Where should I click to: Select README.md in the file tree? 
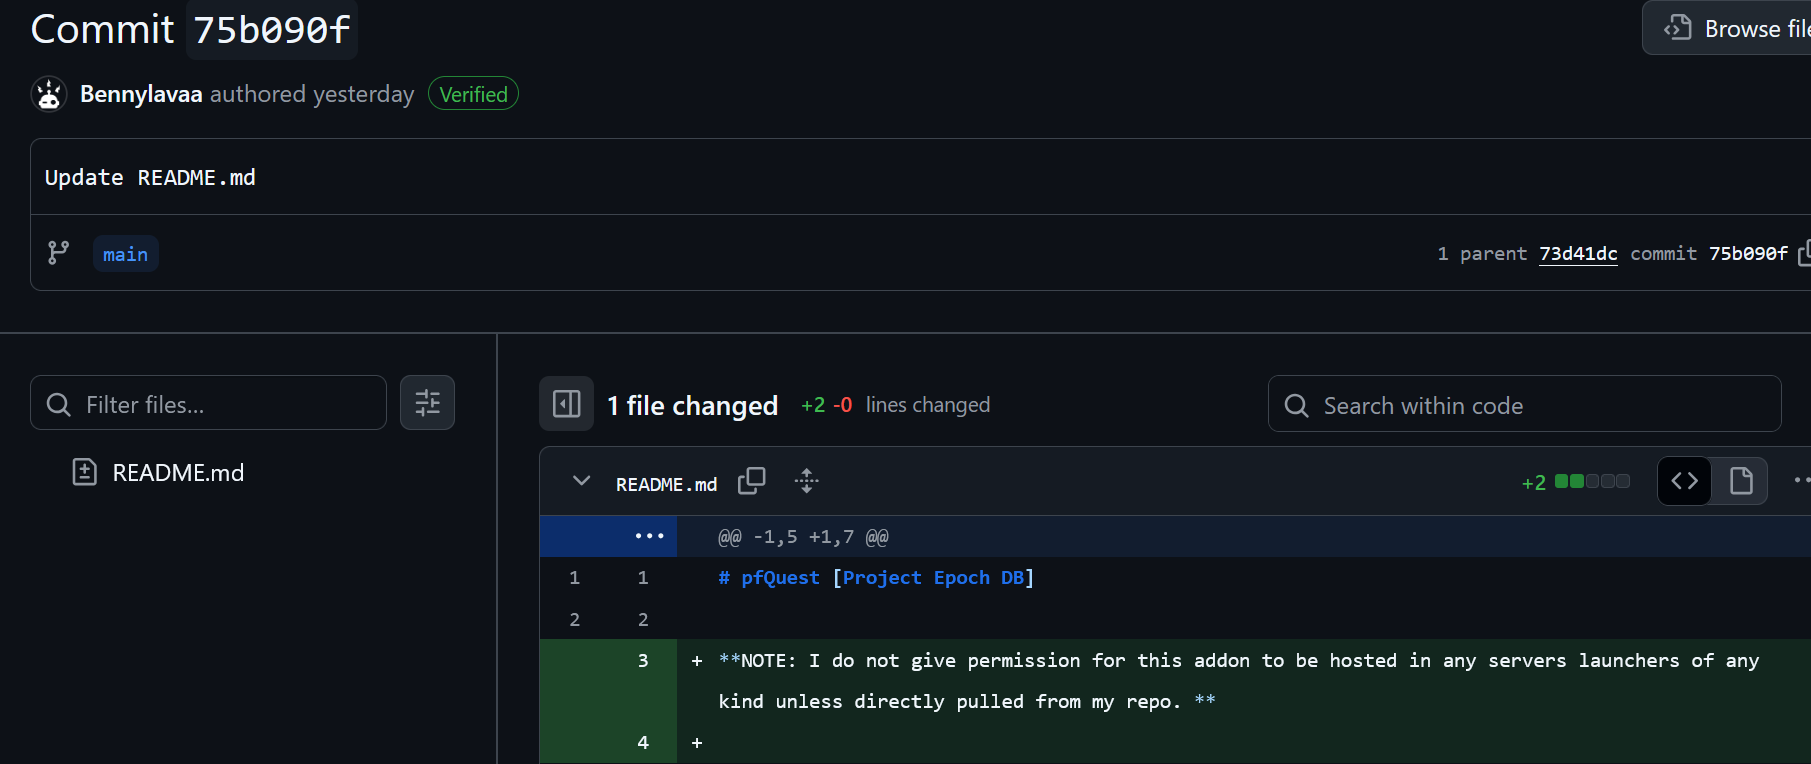point(178,472)
